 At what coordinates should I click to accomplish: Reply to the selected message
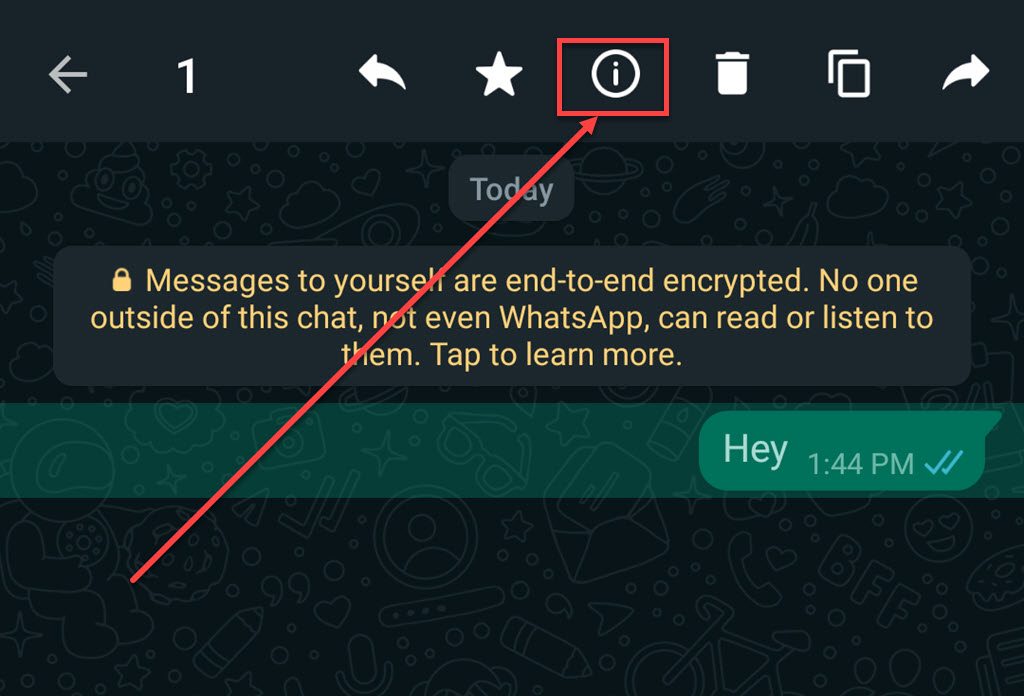click(383, 73)
